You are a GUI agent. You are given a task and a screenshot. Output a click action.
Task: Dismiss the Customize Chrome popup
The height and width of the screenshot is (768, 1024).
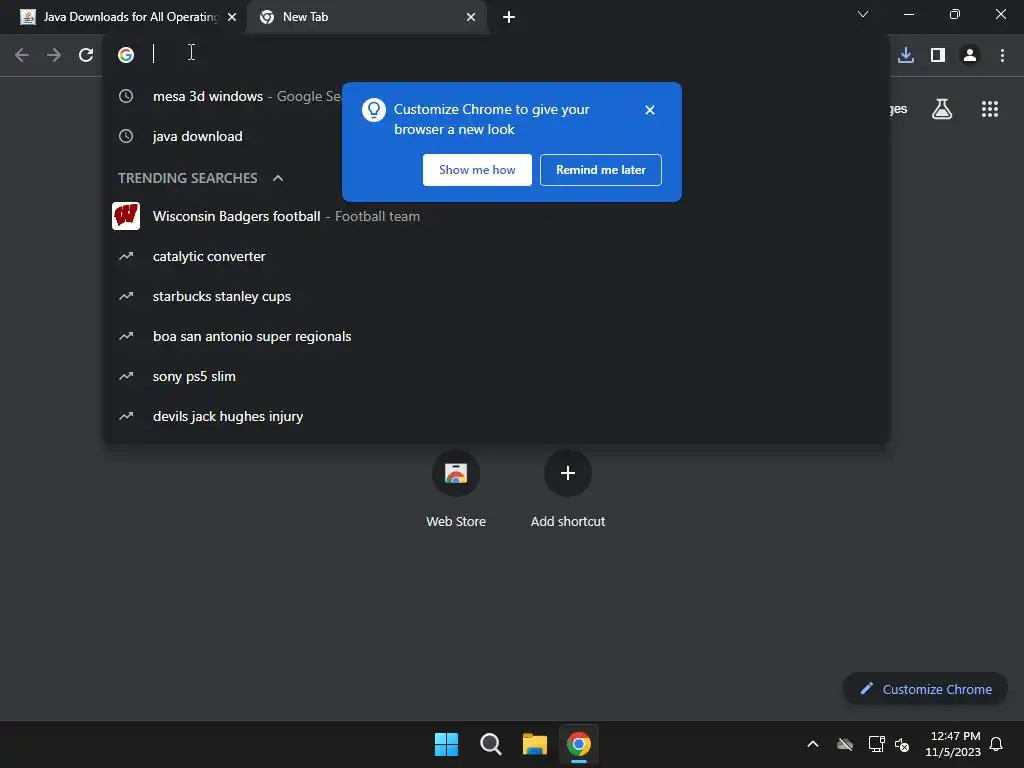[649, 110]
